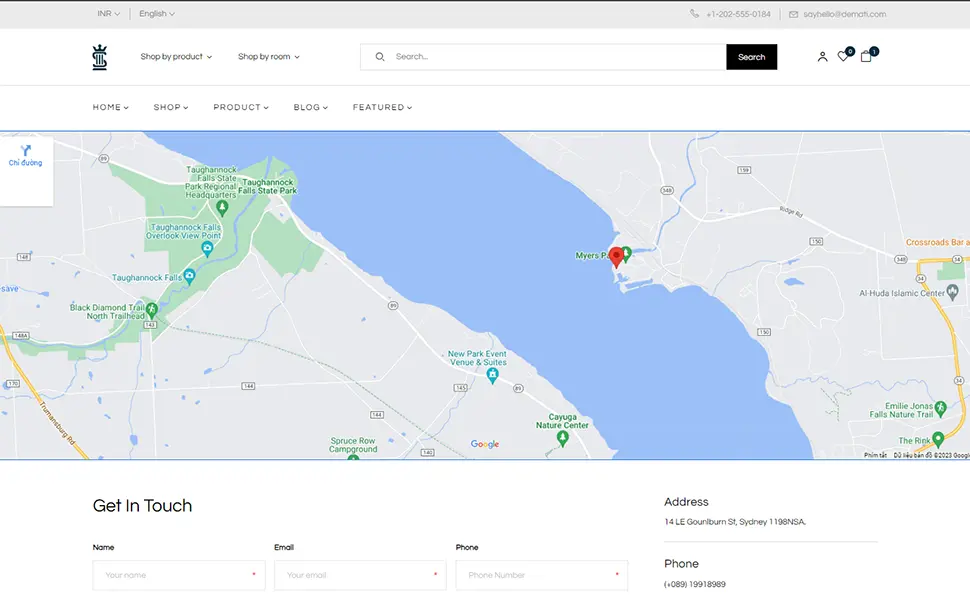
Task: Click the Cayuga Nature Center map marker
Action: pos(562,438)
